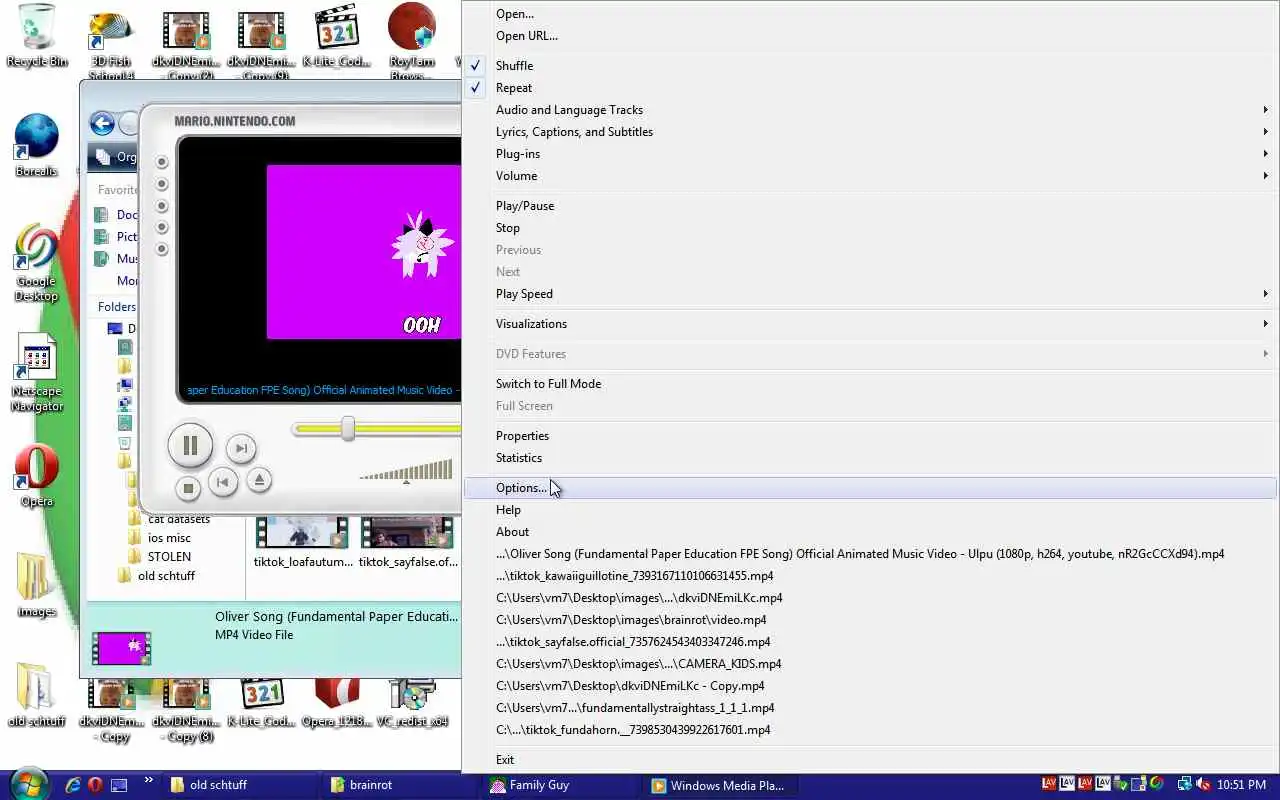Select Play/Pause in the context menu
Viewport: 1280px width, 800px height.
point(869,206)
